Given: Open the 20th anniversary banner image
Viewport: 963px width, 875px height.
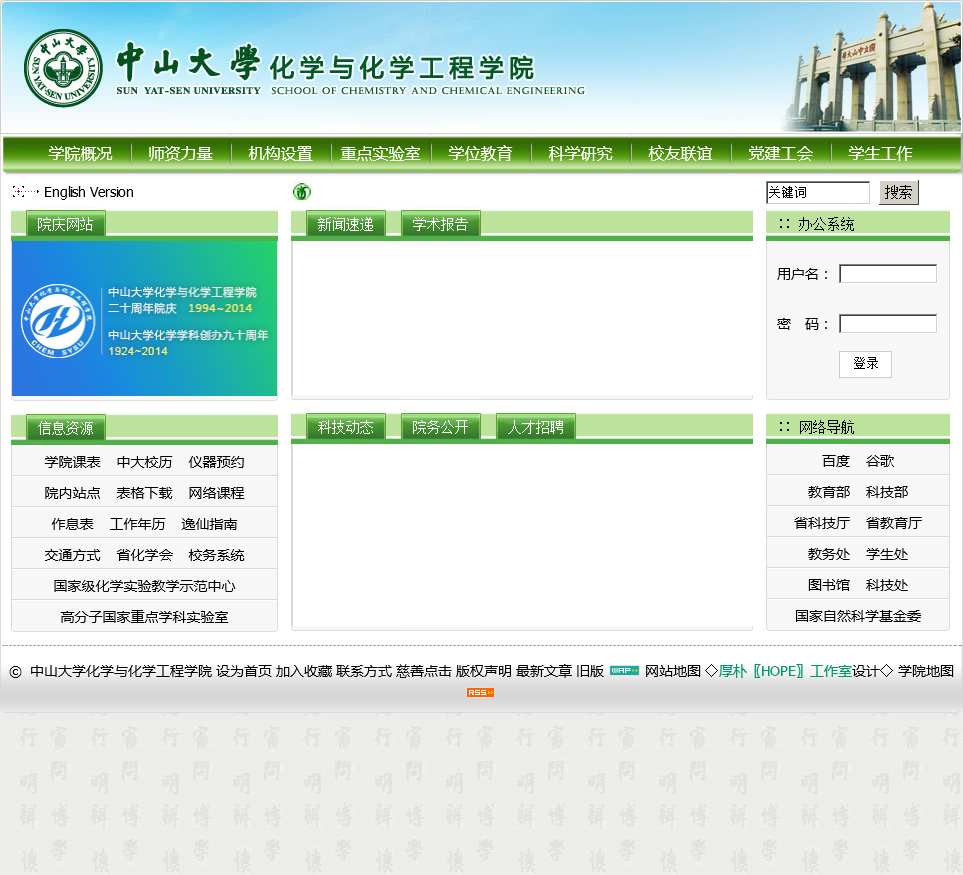Looking at the screenshot, I should [x=144, y=318].
